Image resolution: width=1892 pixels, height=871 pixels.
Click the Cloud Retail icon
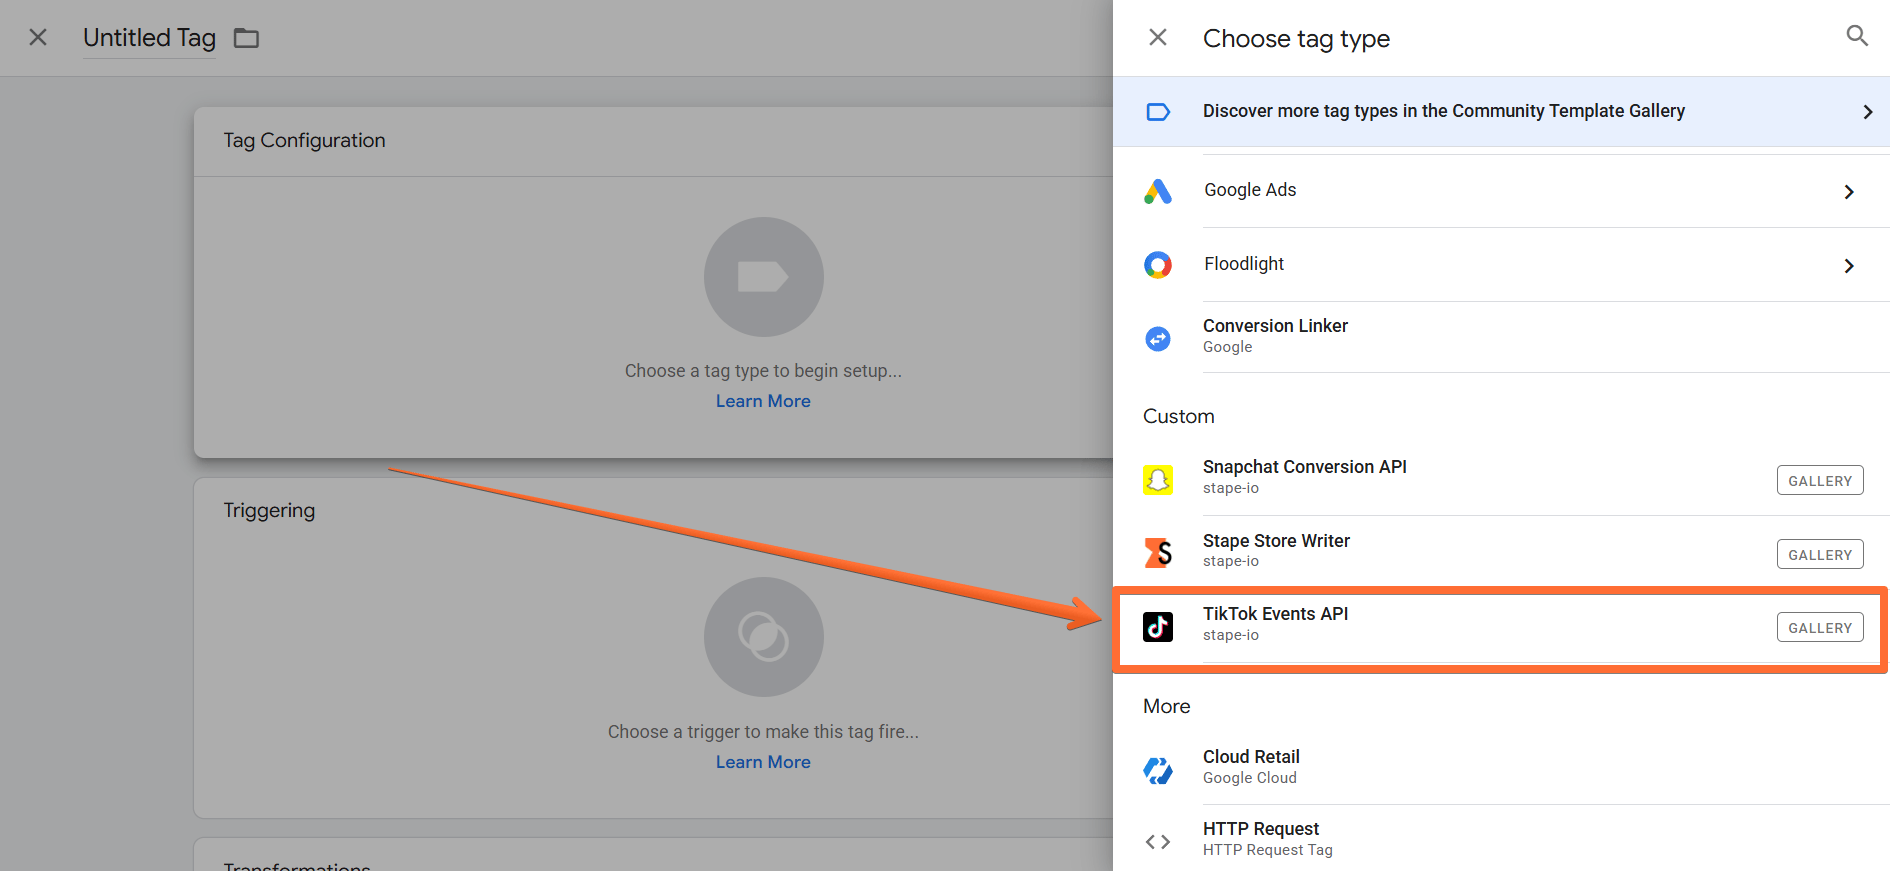1157,770
